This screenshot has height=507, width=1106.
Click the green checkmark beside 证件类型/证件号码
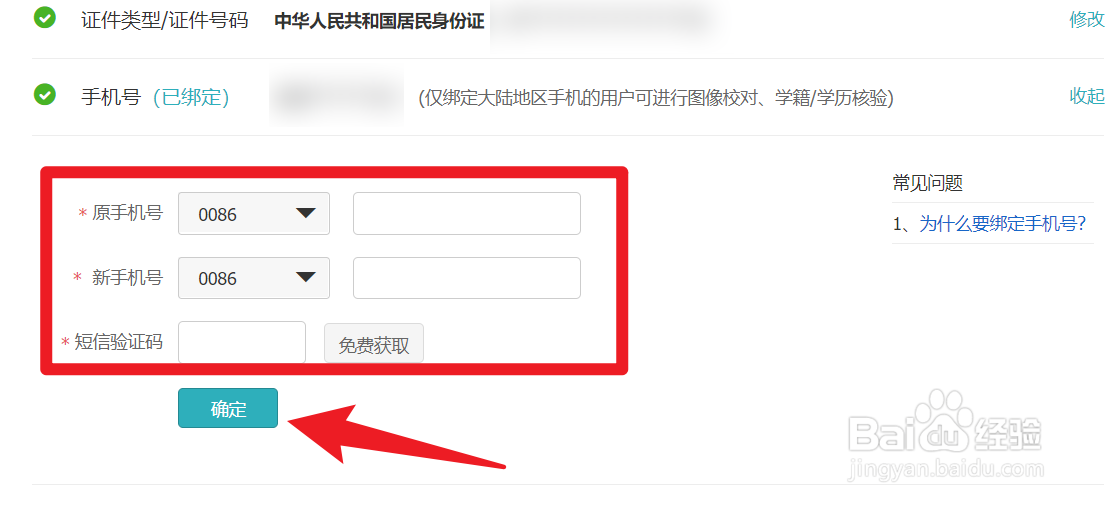[44, 18]
